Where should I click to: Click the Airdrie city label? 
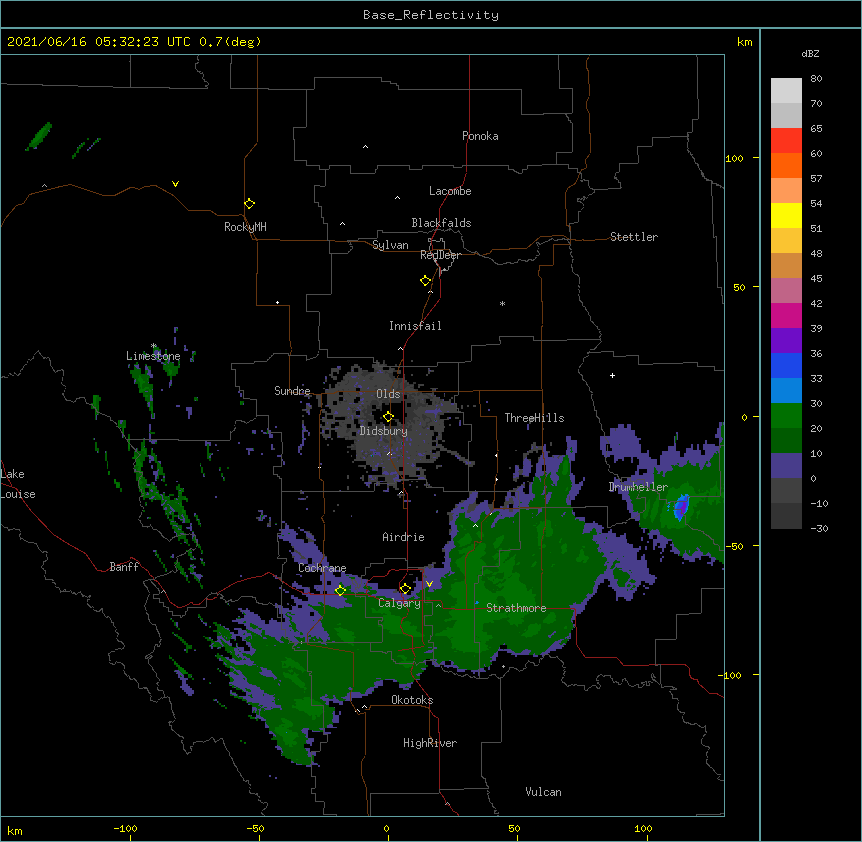pyautogui.click(x=404, y=537)
